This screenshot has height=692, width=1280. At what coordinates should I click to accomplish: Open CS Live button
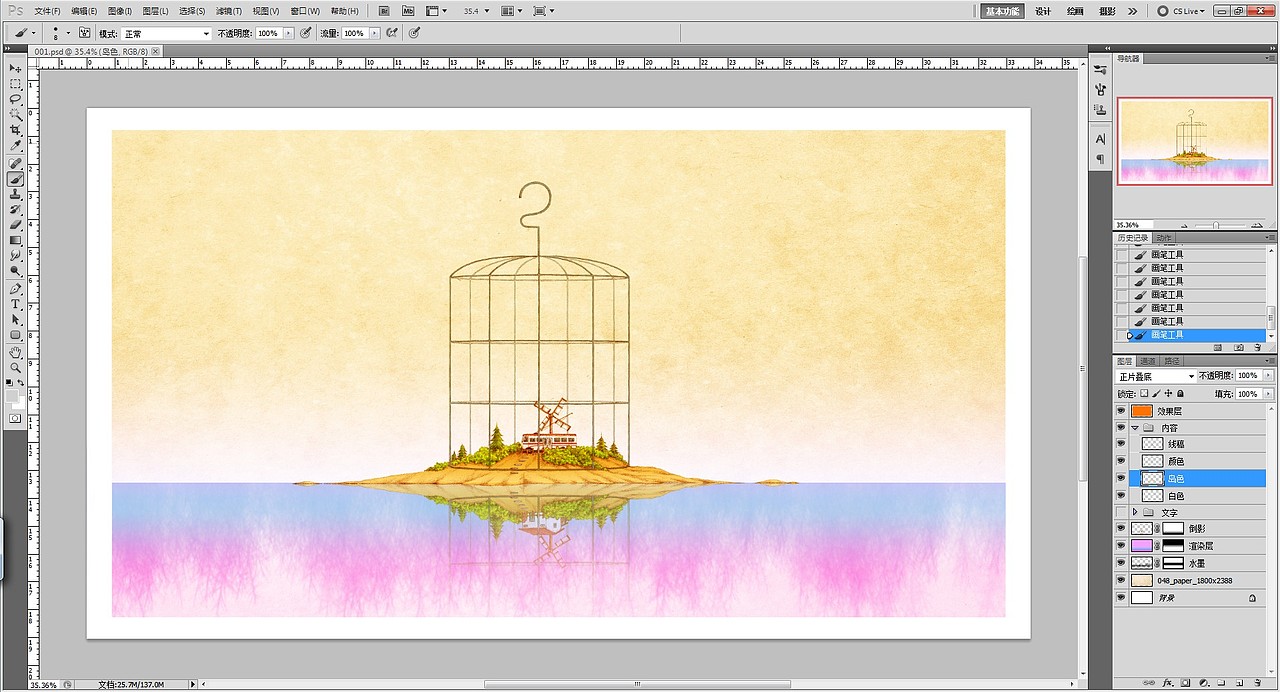pyautogui.click(x=1182, y=11)
